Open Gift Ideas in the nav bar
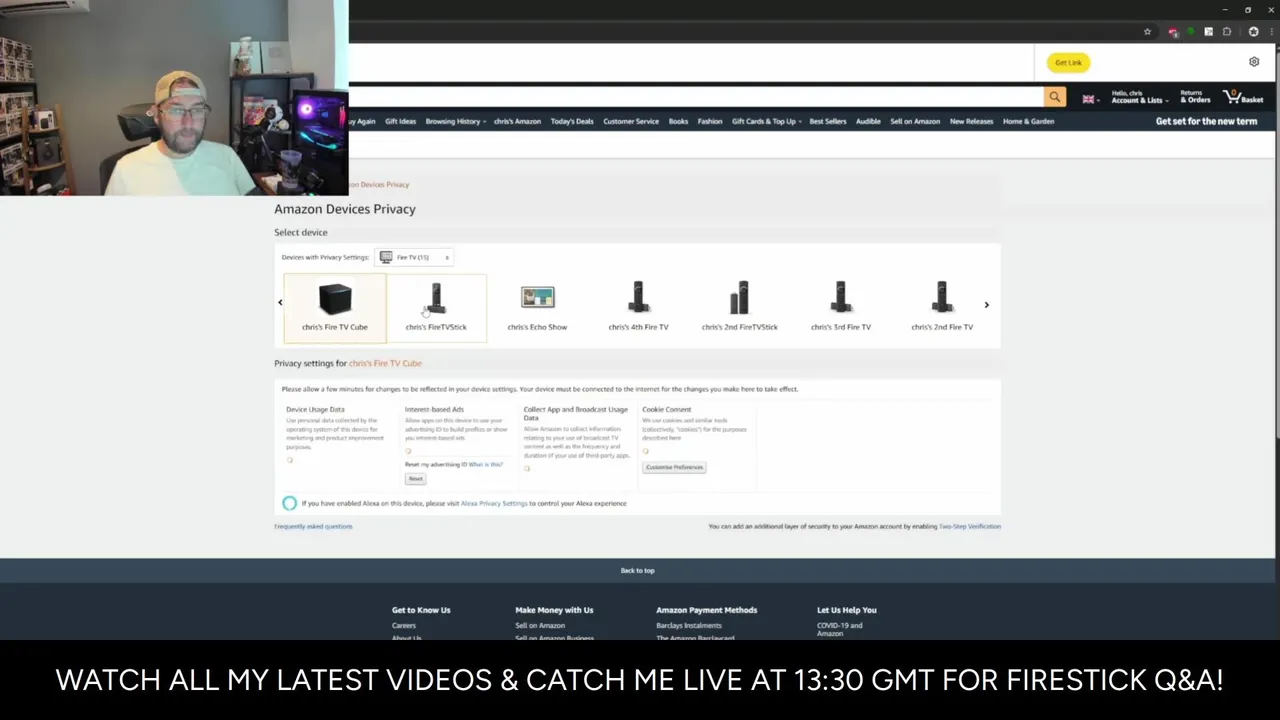Screen dimensions: 1280x720 (400, 122)
